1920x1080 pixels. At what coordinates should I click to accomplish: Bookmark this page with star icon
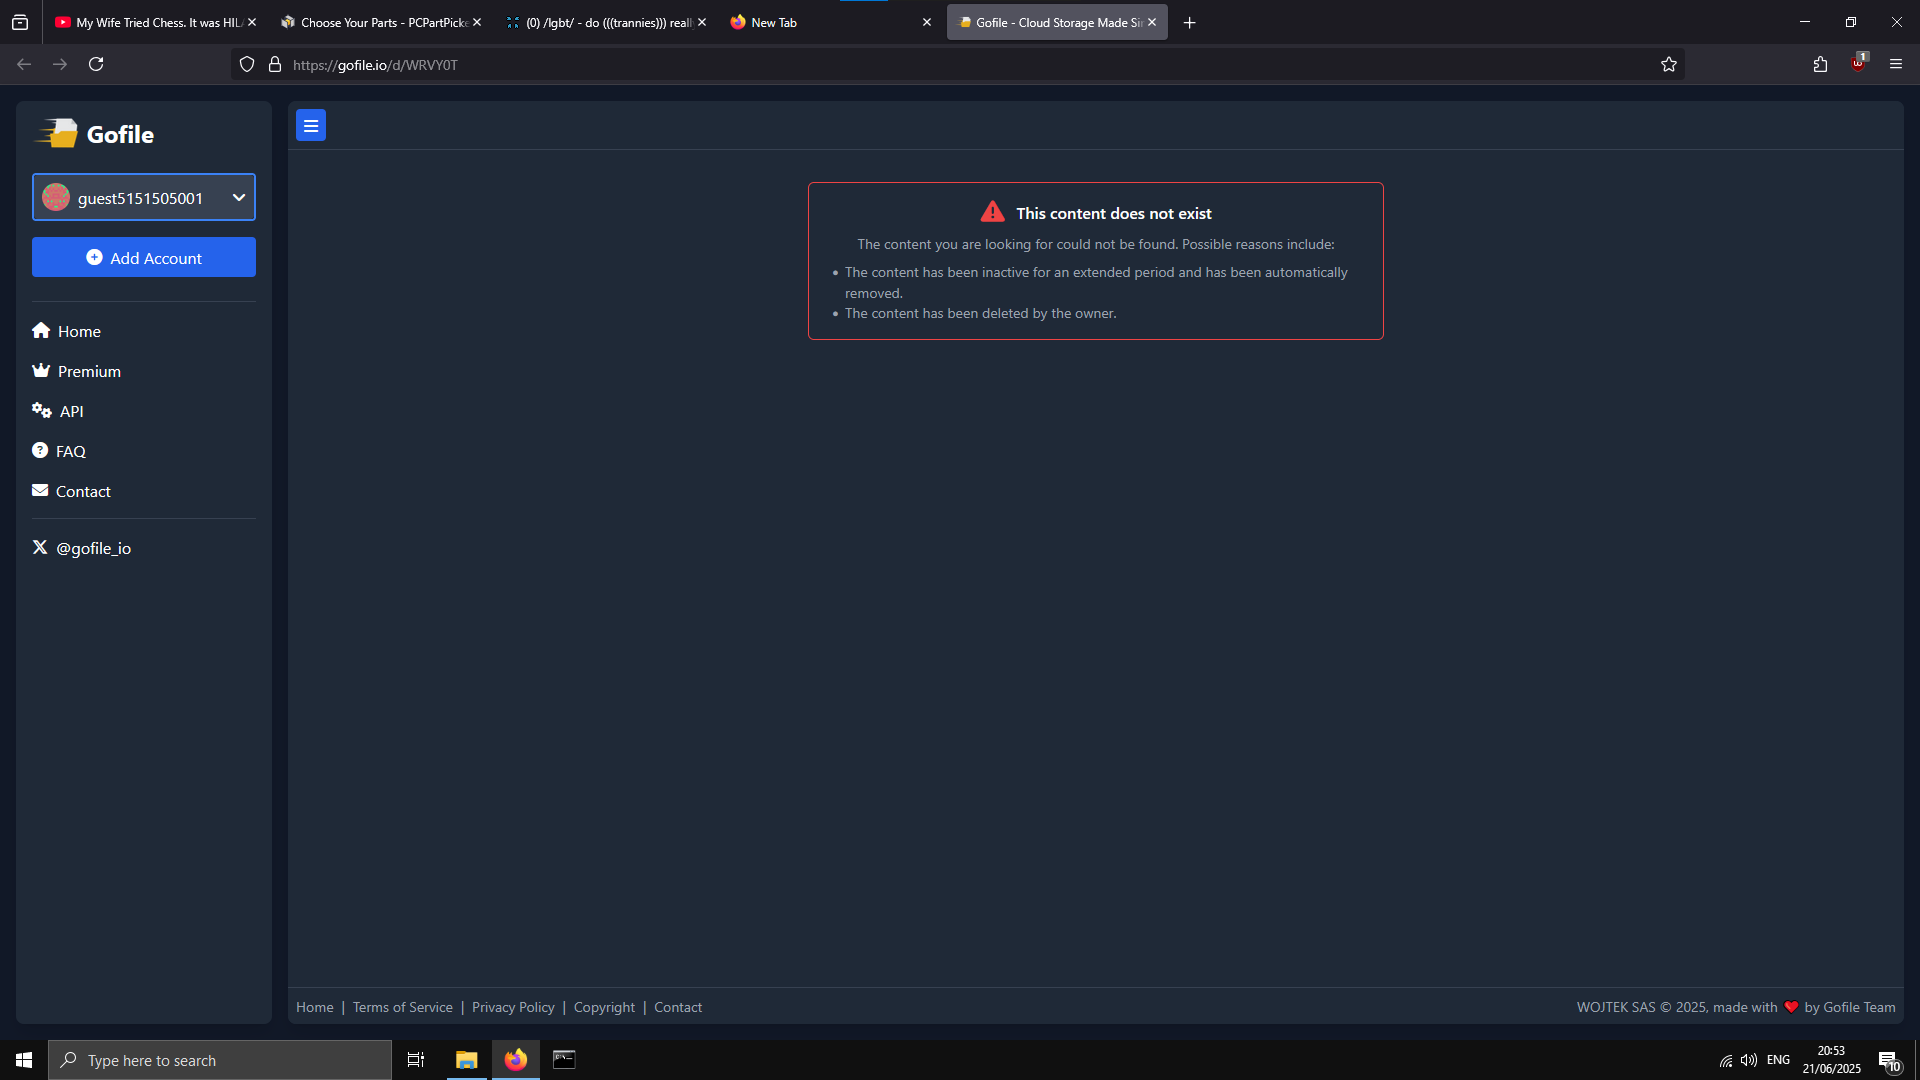[1669, 64]
